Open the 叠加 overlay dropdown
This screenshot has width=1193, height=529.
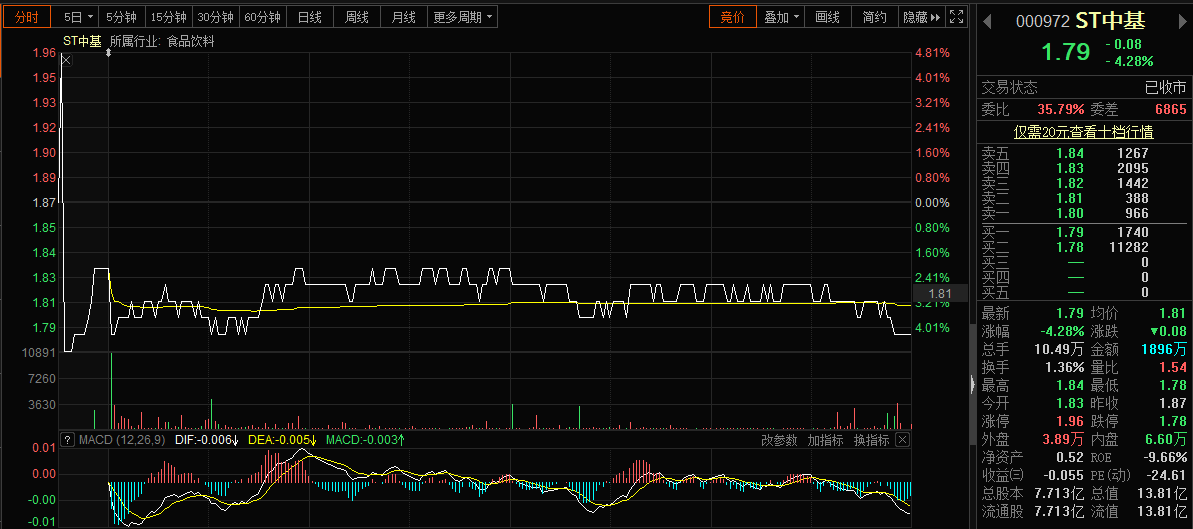pos(782,17)
